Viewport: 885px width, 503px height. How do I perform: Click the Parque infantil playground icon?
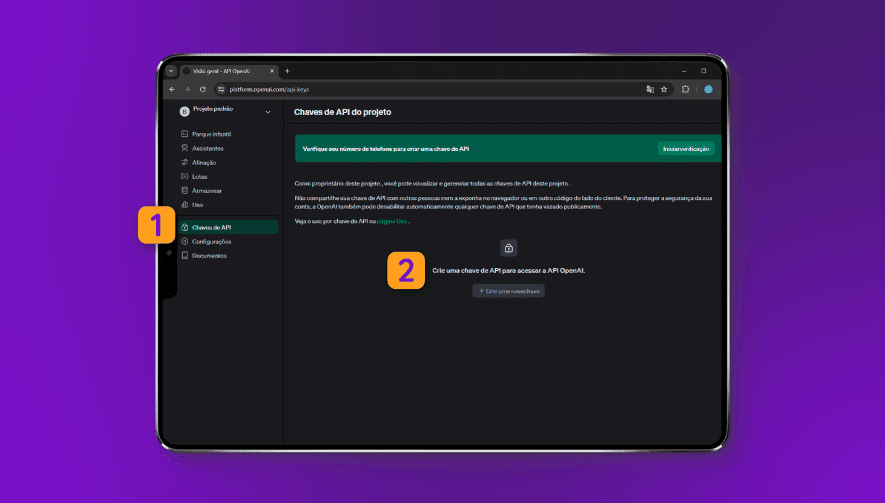185,134
